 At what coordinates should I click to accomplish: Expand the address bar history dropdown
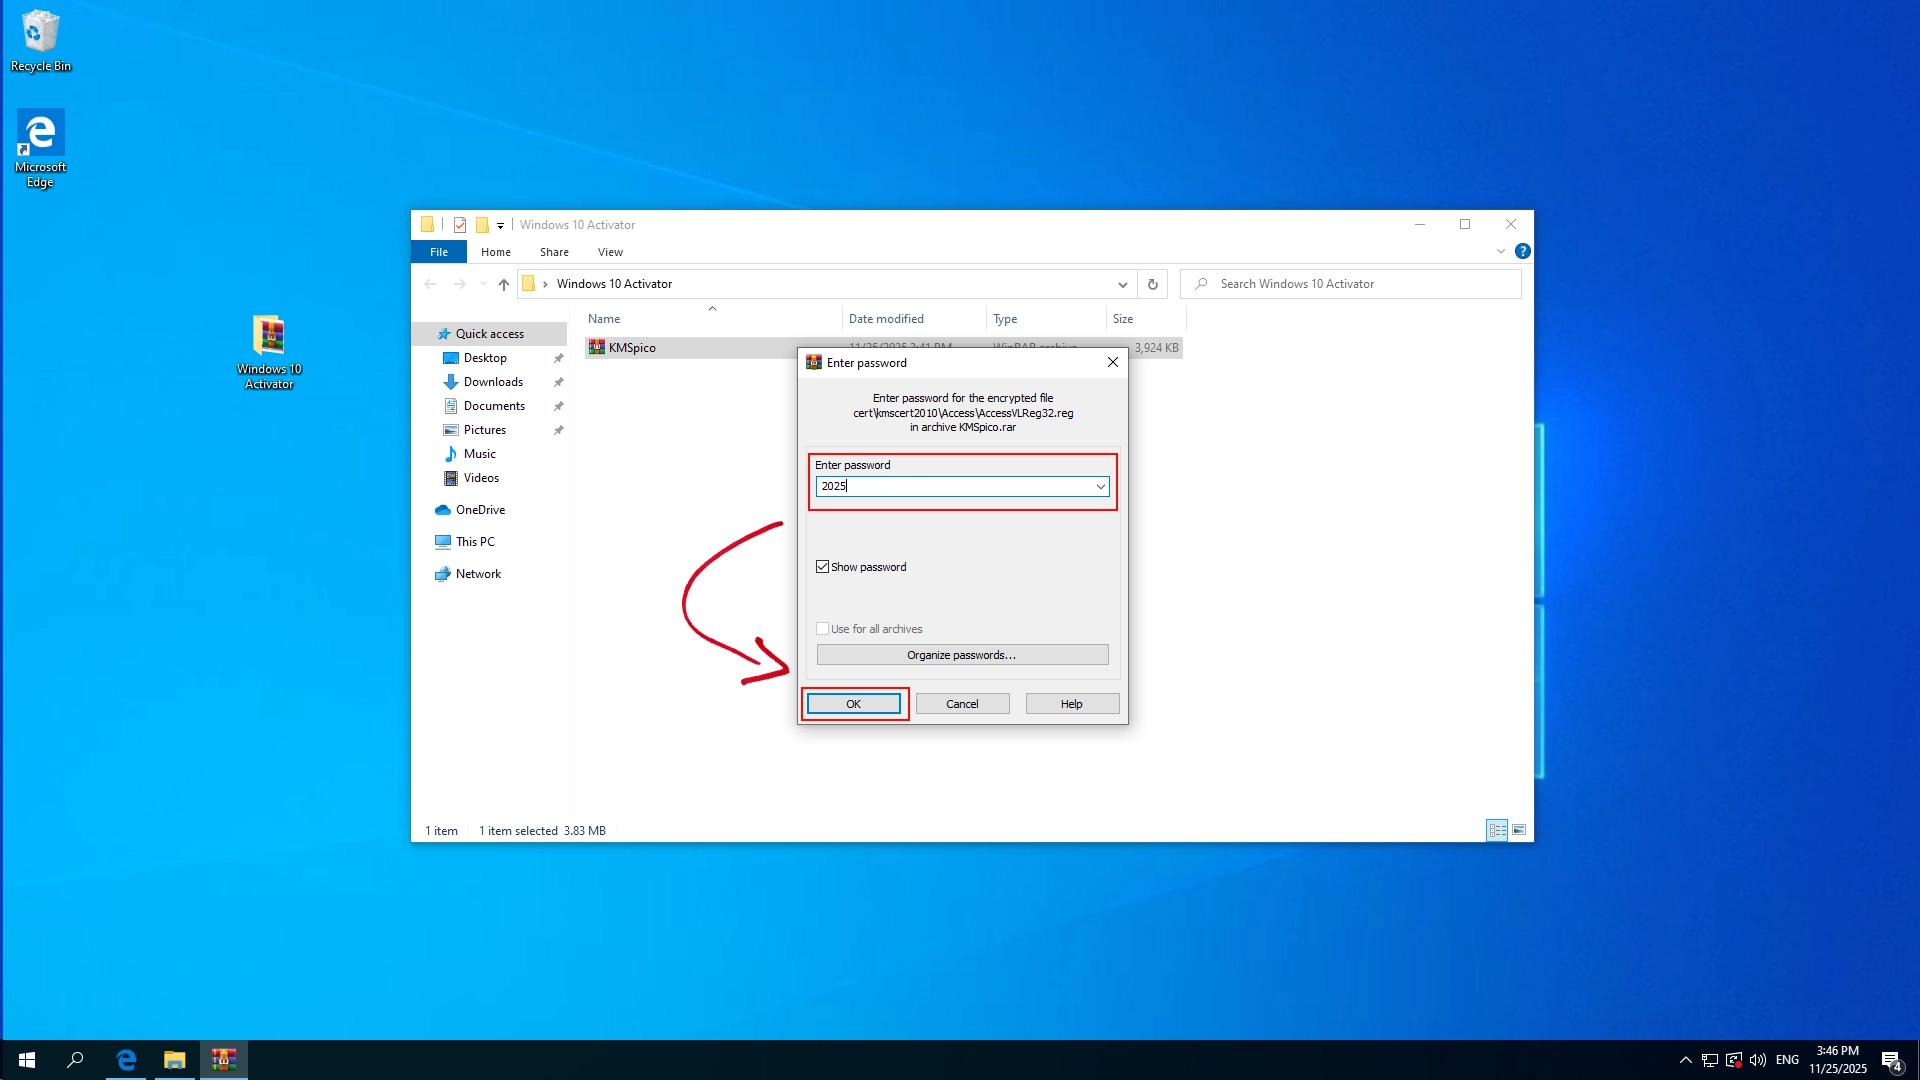click(x=1122, y=284)
